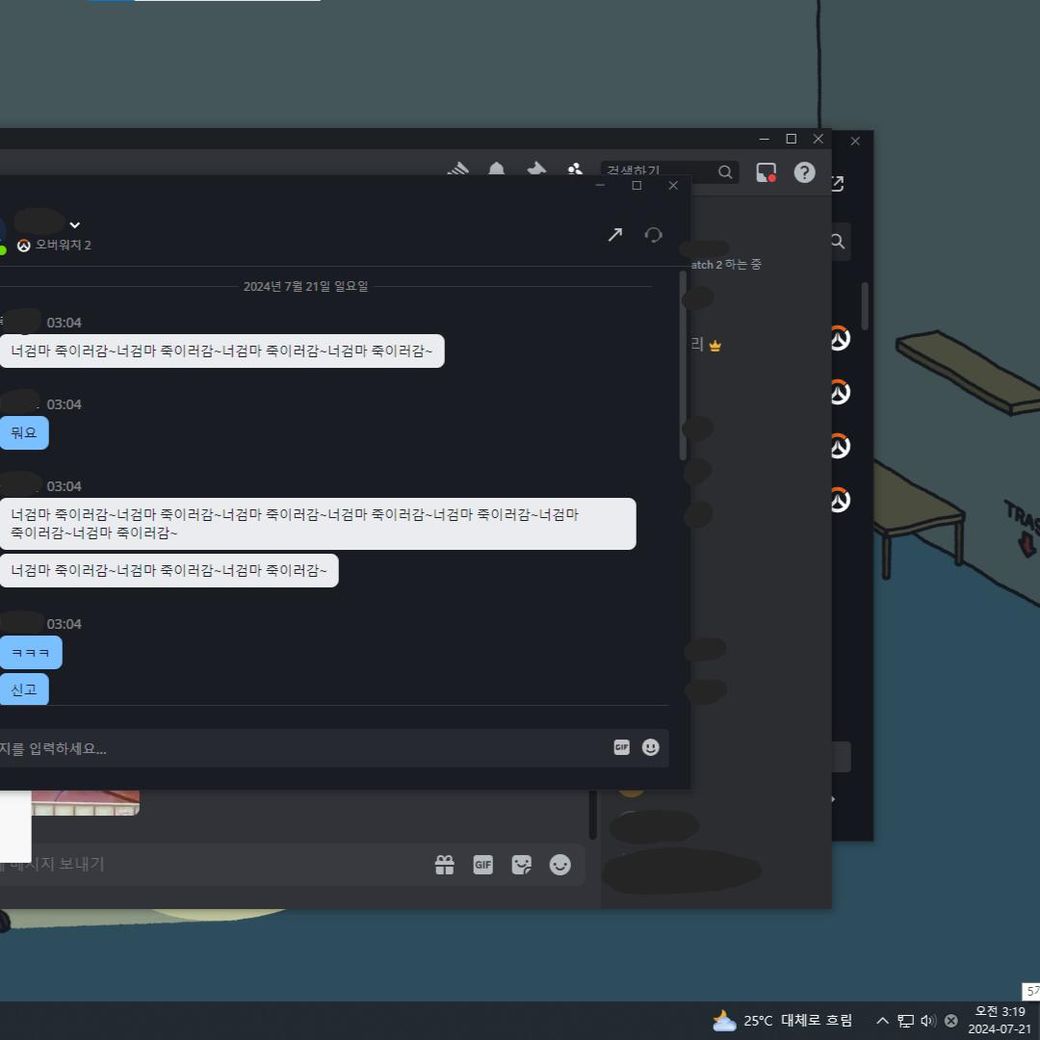Open the weather widget showing 25°C

782,1020
